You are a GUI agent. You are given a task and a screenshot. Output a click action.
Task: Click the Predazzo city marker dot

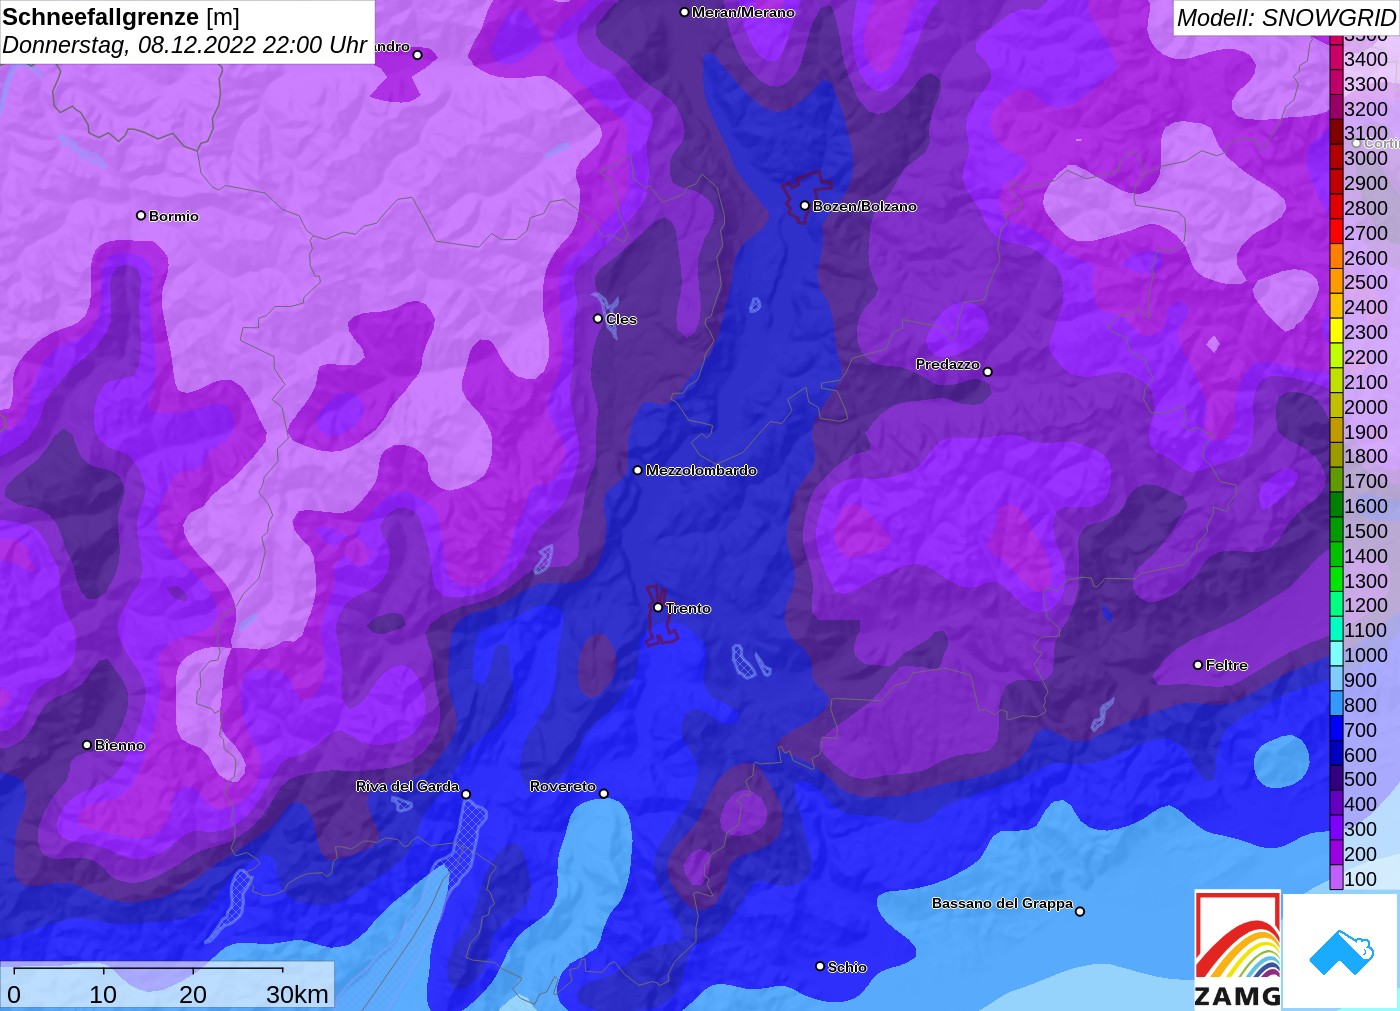tap(987, 372)
